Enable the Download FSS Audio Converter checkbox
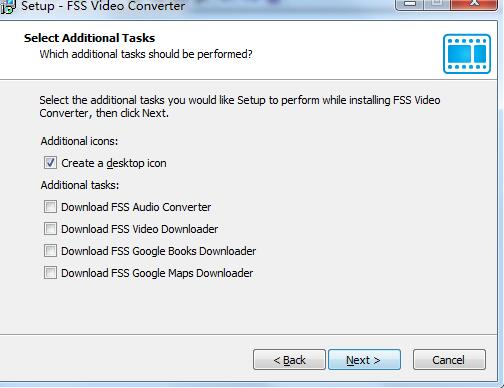Screen dimensions: 504x388 [50, 207]
